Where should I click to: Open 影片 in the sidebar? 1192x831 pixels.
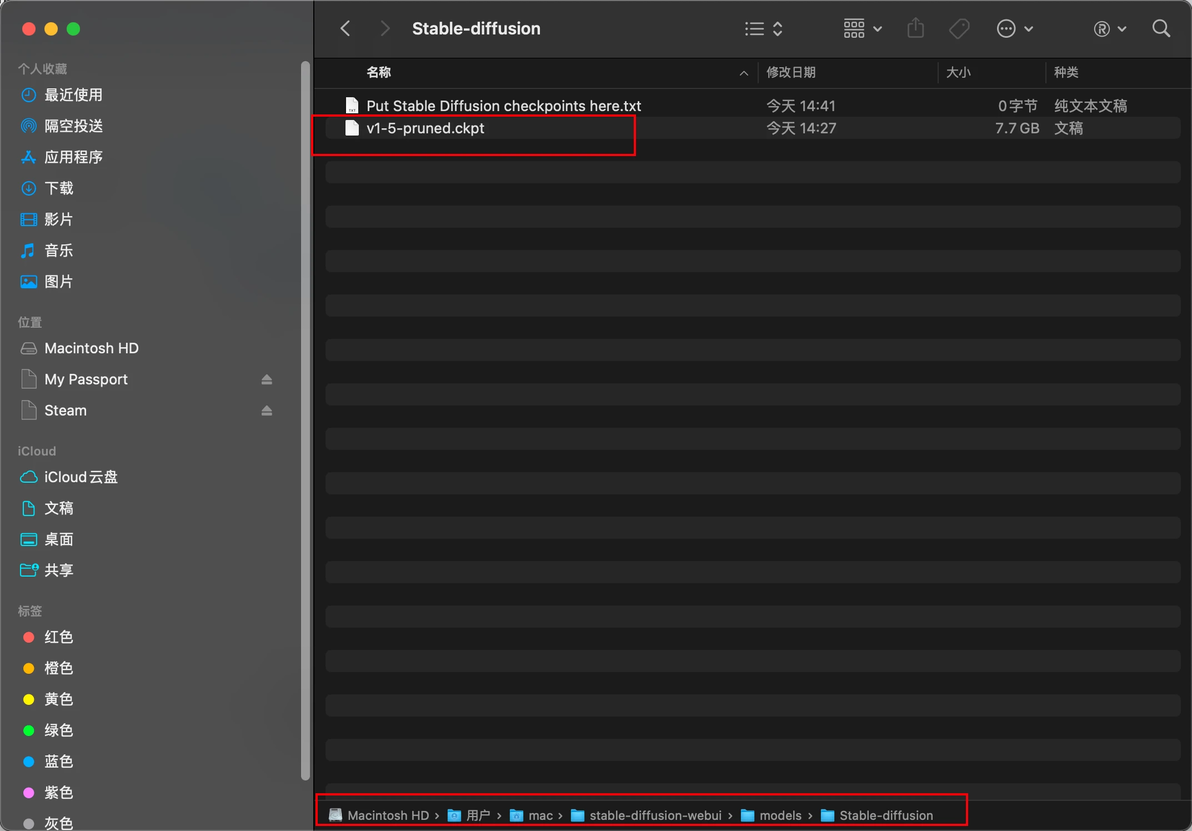point(59,220)
